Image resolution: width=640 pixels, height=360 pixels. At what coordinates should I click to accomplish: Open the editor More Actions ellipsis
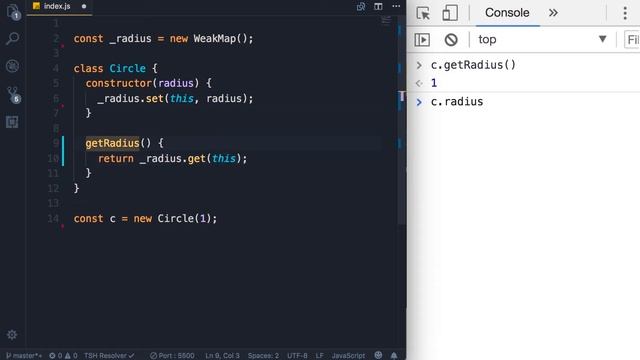point(396,6)
